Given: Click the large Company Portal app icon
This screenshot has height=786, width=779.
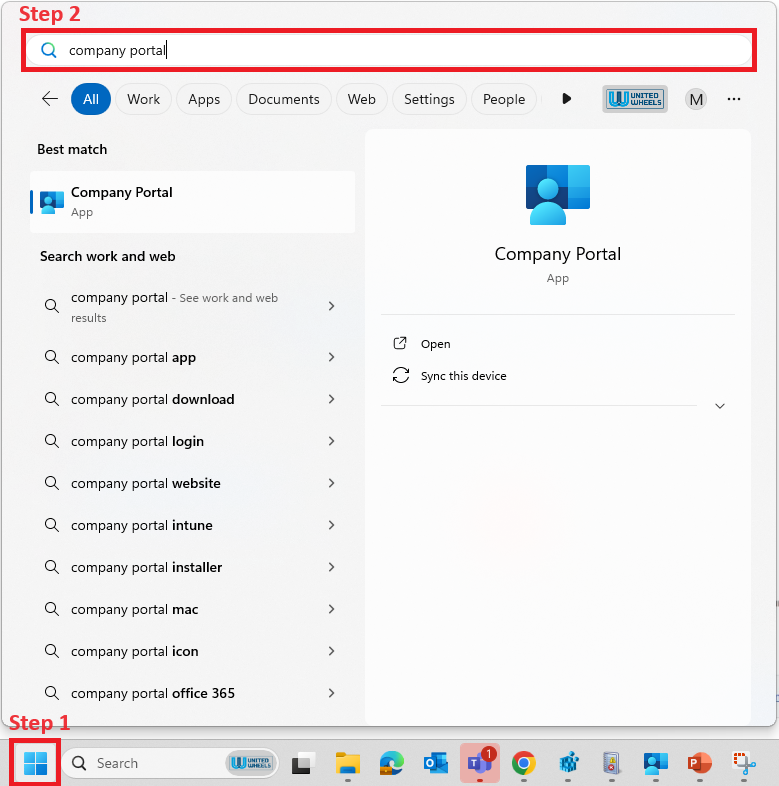Looking at the screenshot, I should (x=557, y=194).
